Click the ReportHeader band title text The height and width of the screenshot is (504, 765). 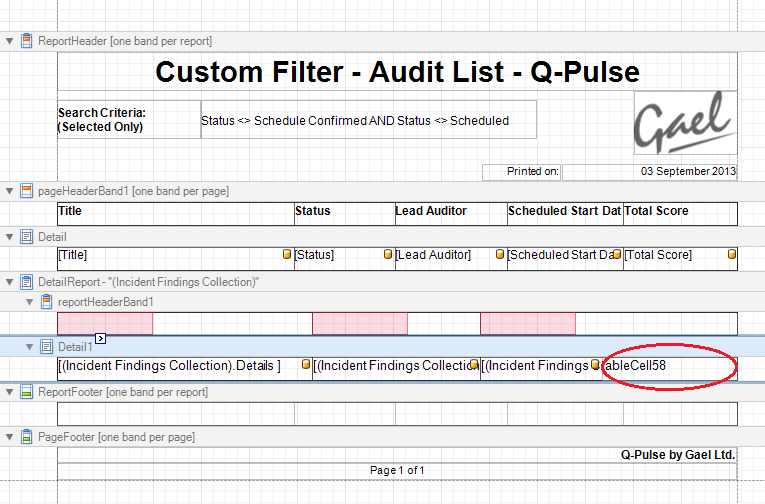(x=125, y=41)
